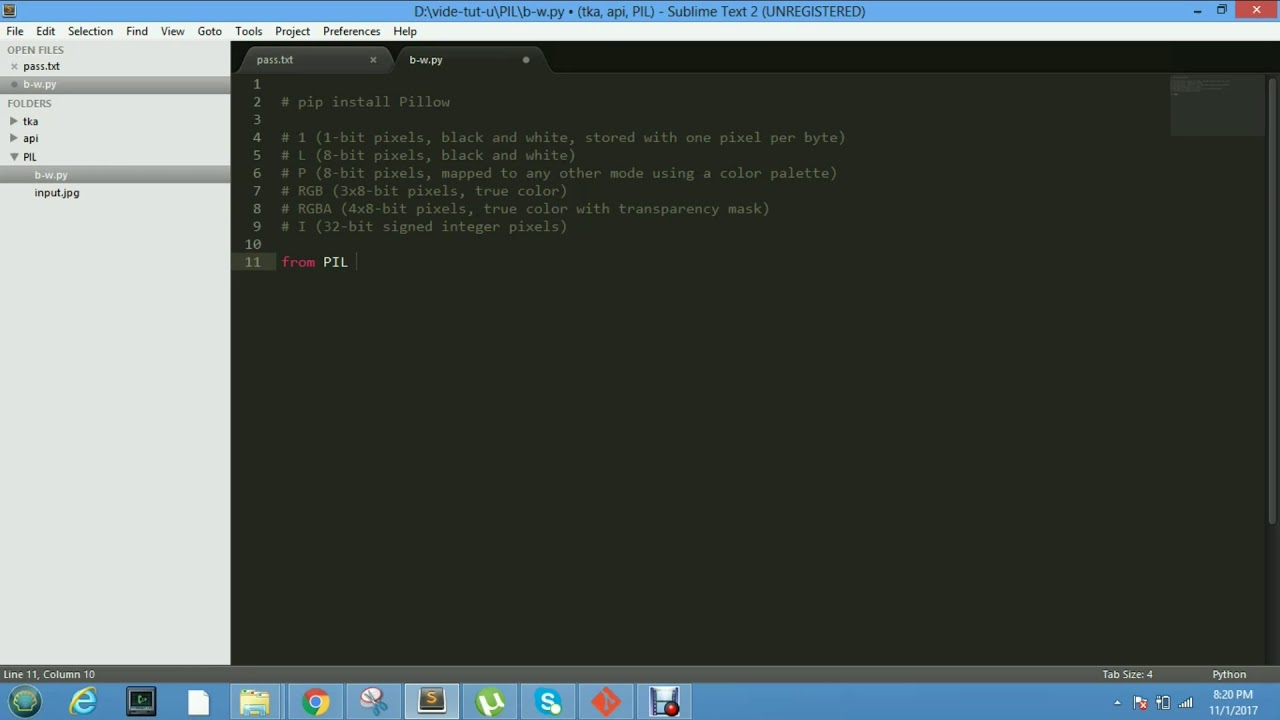Click the '# pip install Pillow' comment line
This screenshot has width=1280, height=720.
click(366, 102)
